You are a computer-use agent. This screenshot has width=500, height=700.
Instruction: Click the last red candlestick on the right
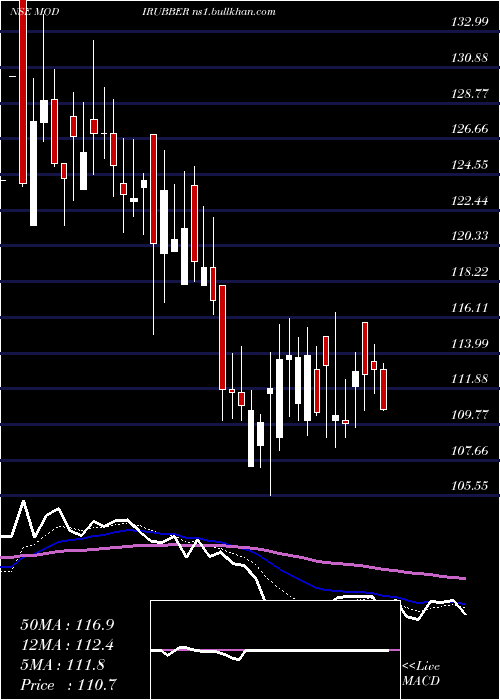[x=383, y=389]
